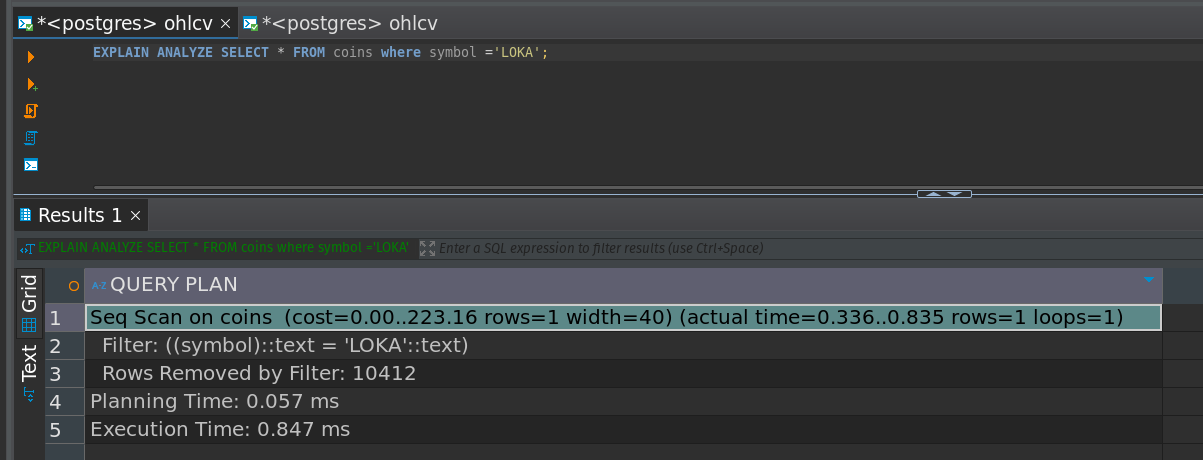This screenshot has width=1203, height=460.
Task: Click the editor horizontal scrollbar
Action: [x=648, y=186]
